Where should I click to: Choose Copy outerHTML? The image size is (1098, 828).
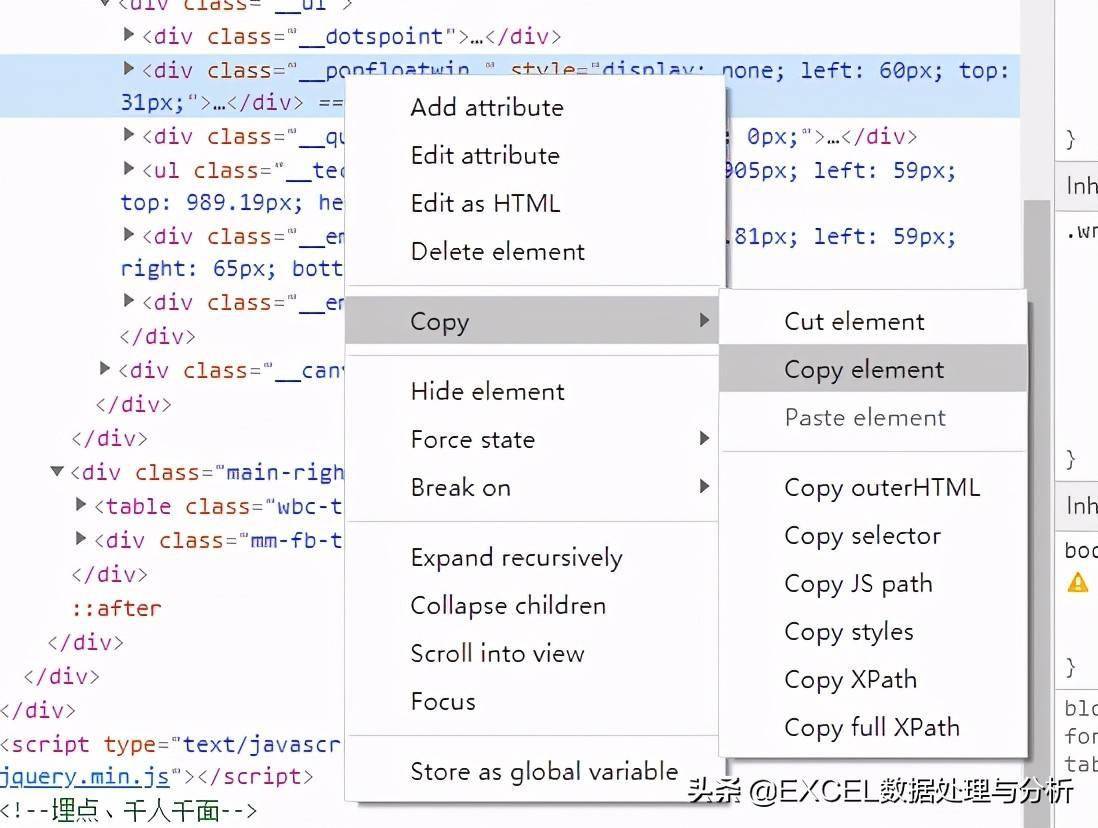coord(873,488)
